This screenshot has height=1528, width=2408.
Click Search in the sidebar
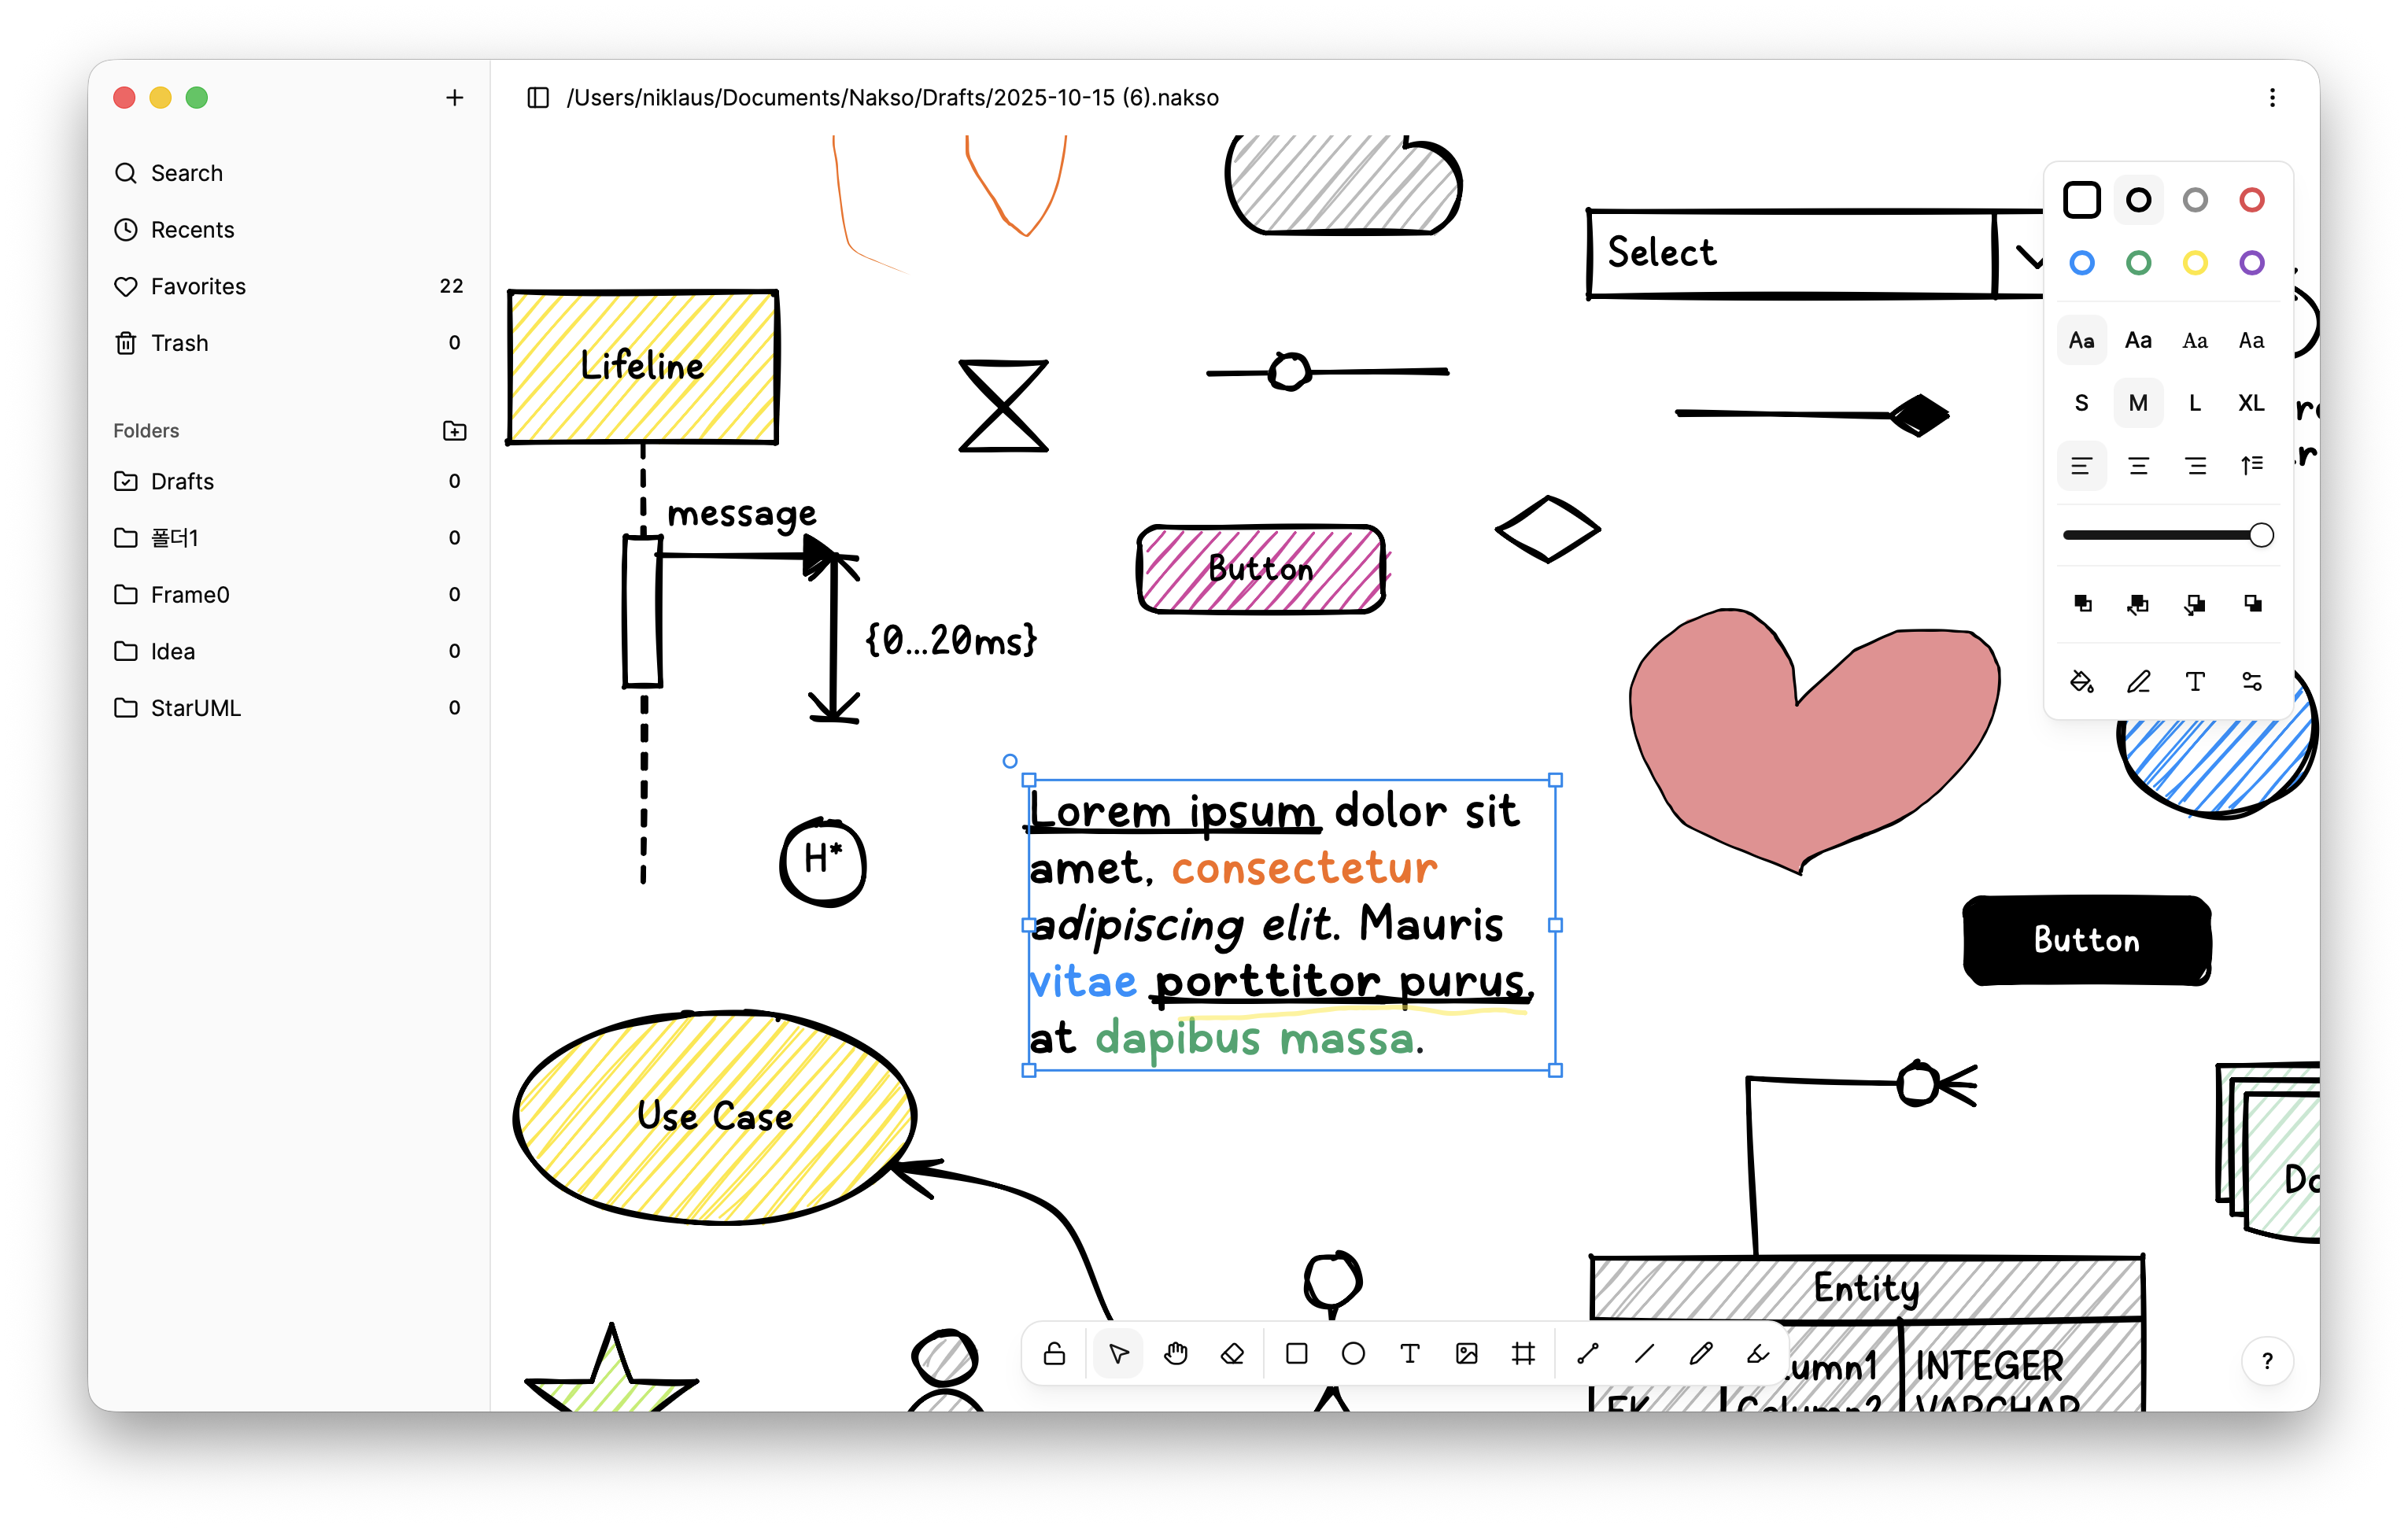tap(186, 173)
